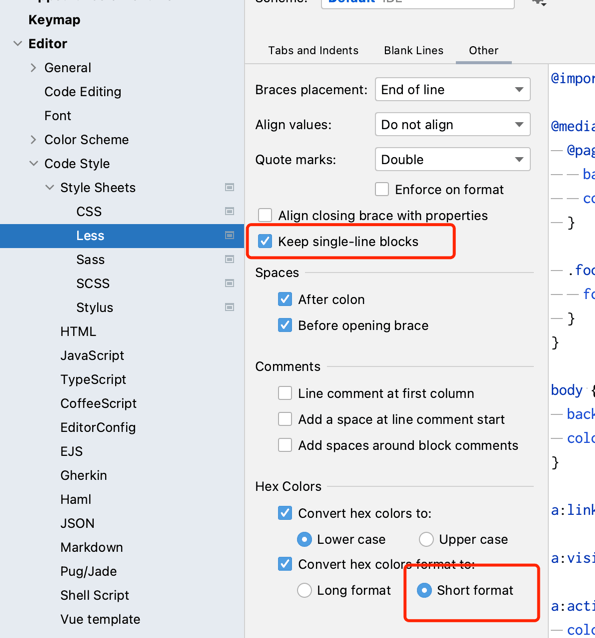Open TypeScript code style

pos(93,380)
